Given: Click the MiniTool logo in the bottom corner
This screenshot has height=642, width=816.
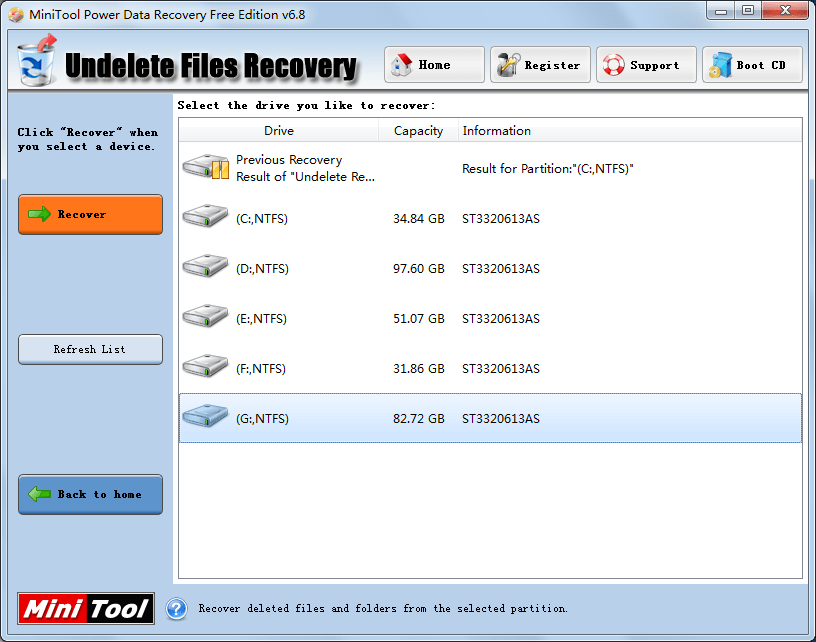Looking at the screenshot, I should [x=85, y=608].
